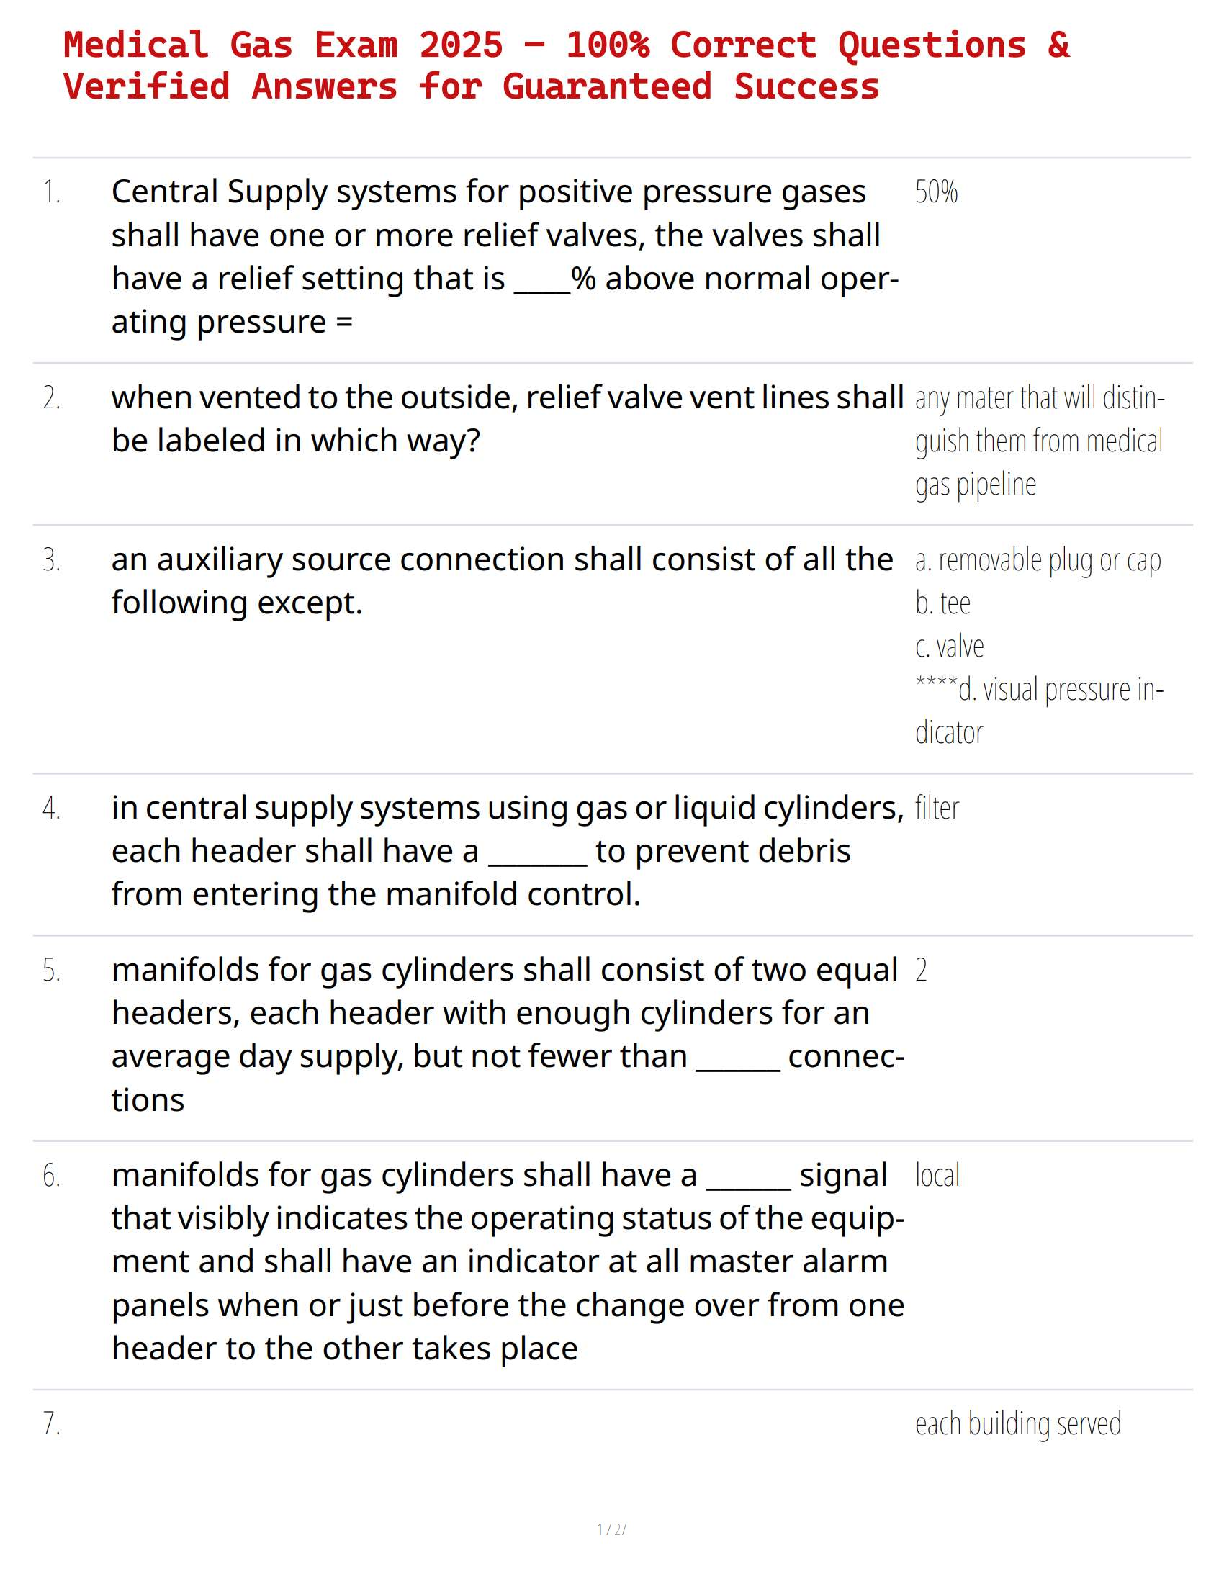
Task: Select question 1 about relief valve setting
Action: click(506, 257)
